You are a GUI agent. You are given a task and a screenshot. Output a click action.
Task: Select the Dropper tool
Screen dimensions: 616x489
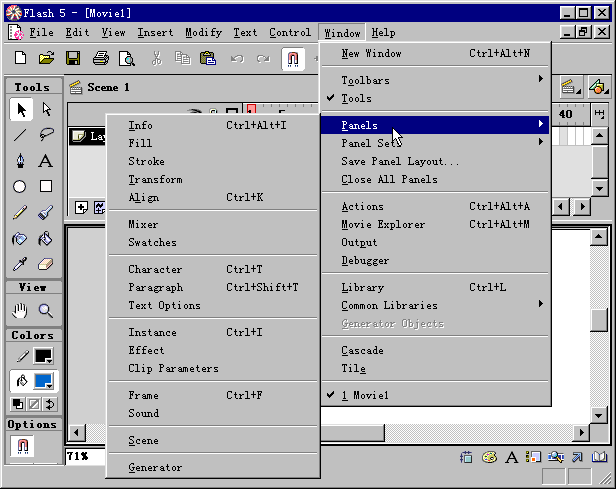click(20, 264)
